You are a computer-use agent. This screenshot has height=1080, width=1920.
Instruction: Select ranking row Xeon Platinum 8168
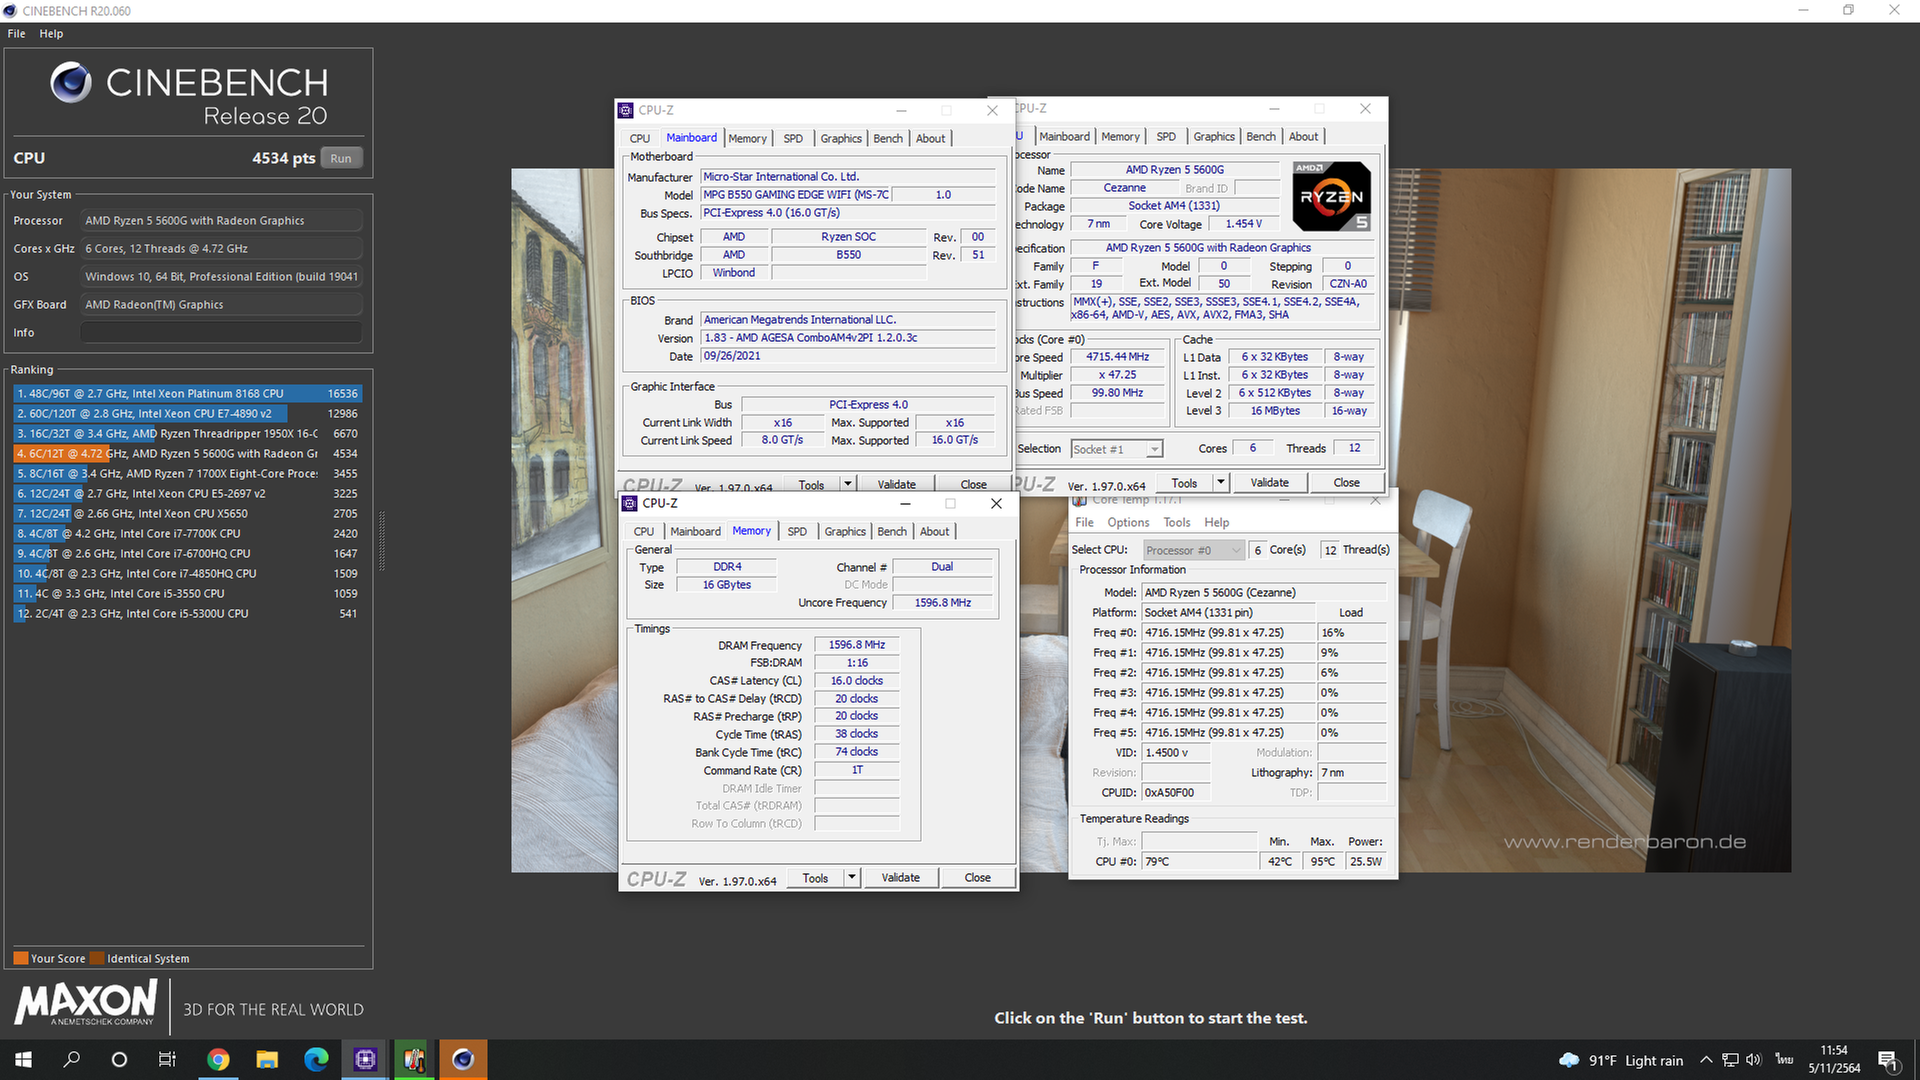(x=187, y=393)
